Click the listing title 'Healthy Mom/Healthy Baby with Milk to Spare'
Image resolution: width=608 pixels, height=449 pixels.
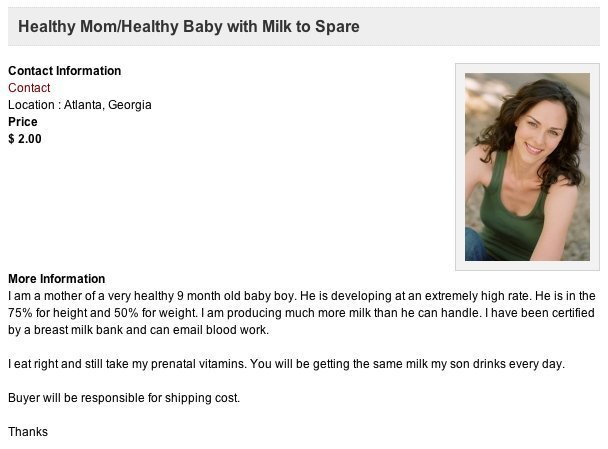point(189,26)
